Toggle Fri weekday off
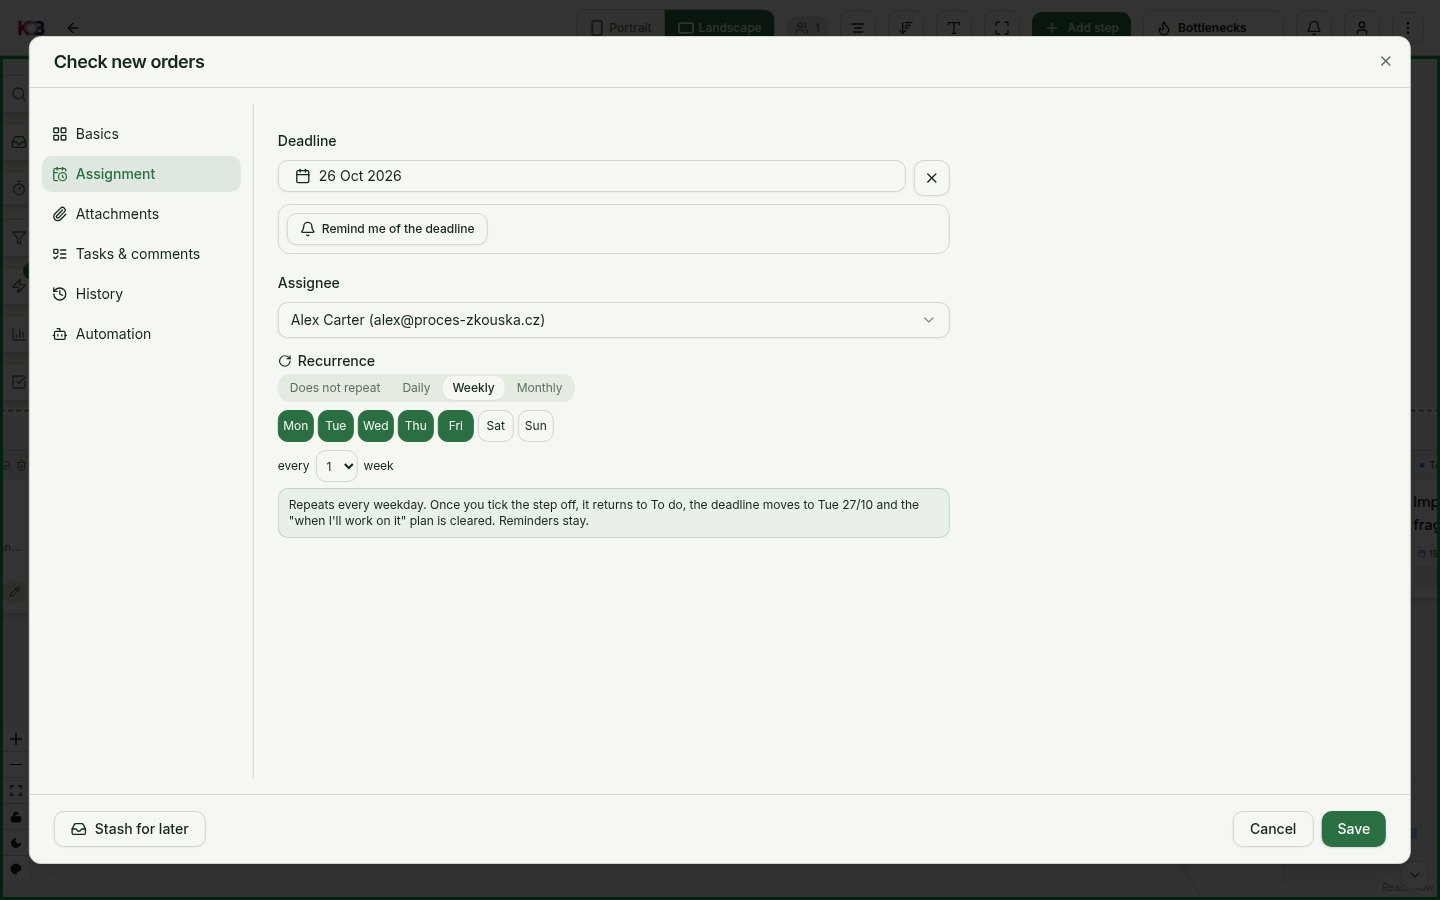Image resolution: width=1440 pixels, height=900 pixels. click(456, 426)
